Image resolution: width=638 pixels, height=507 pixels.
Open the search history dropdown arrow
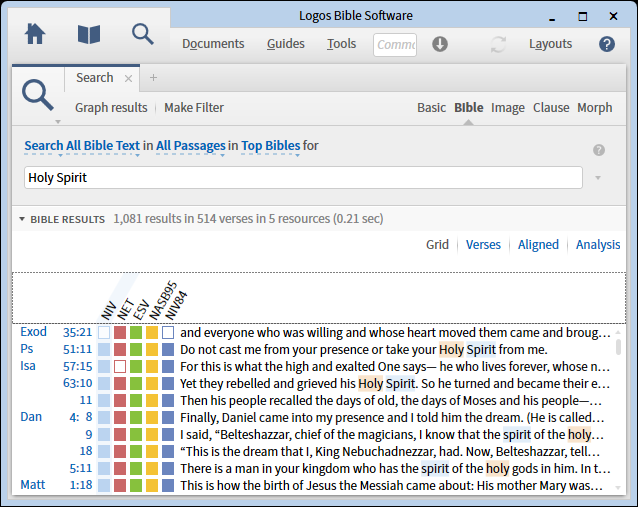click(x=598, y=178)
